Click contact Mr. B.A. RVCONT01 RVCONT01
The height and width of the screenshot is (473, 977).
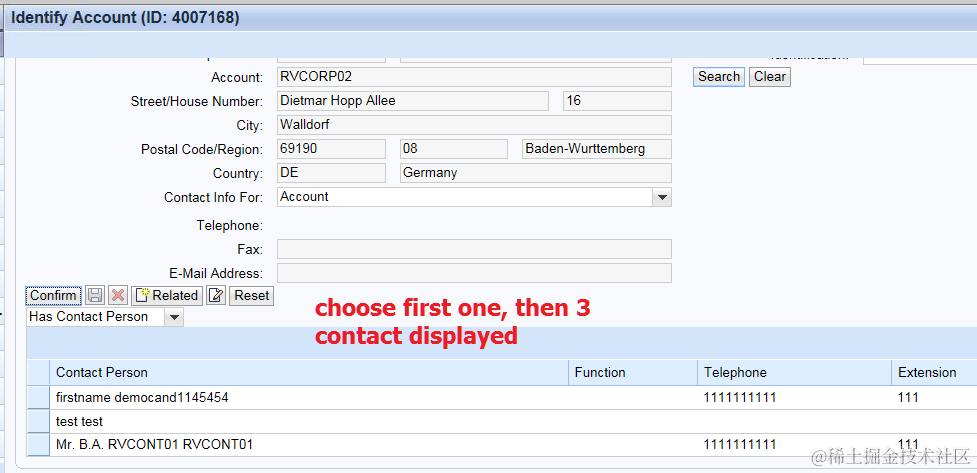155,445
